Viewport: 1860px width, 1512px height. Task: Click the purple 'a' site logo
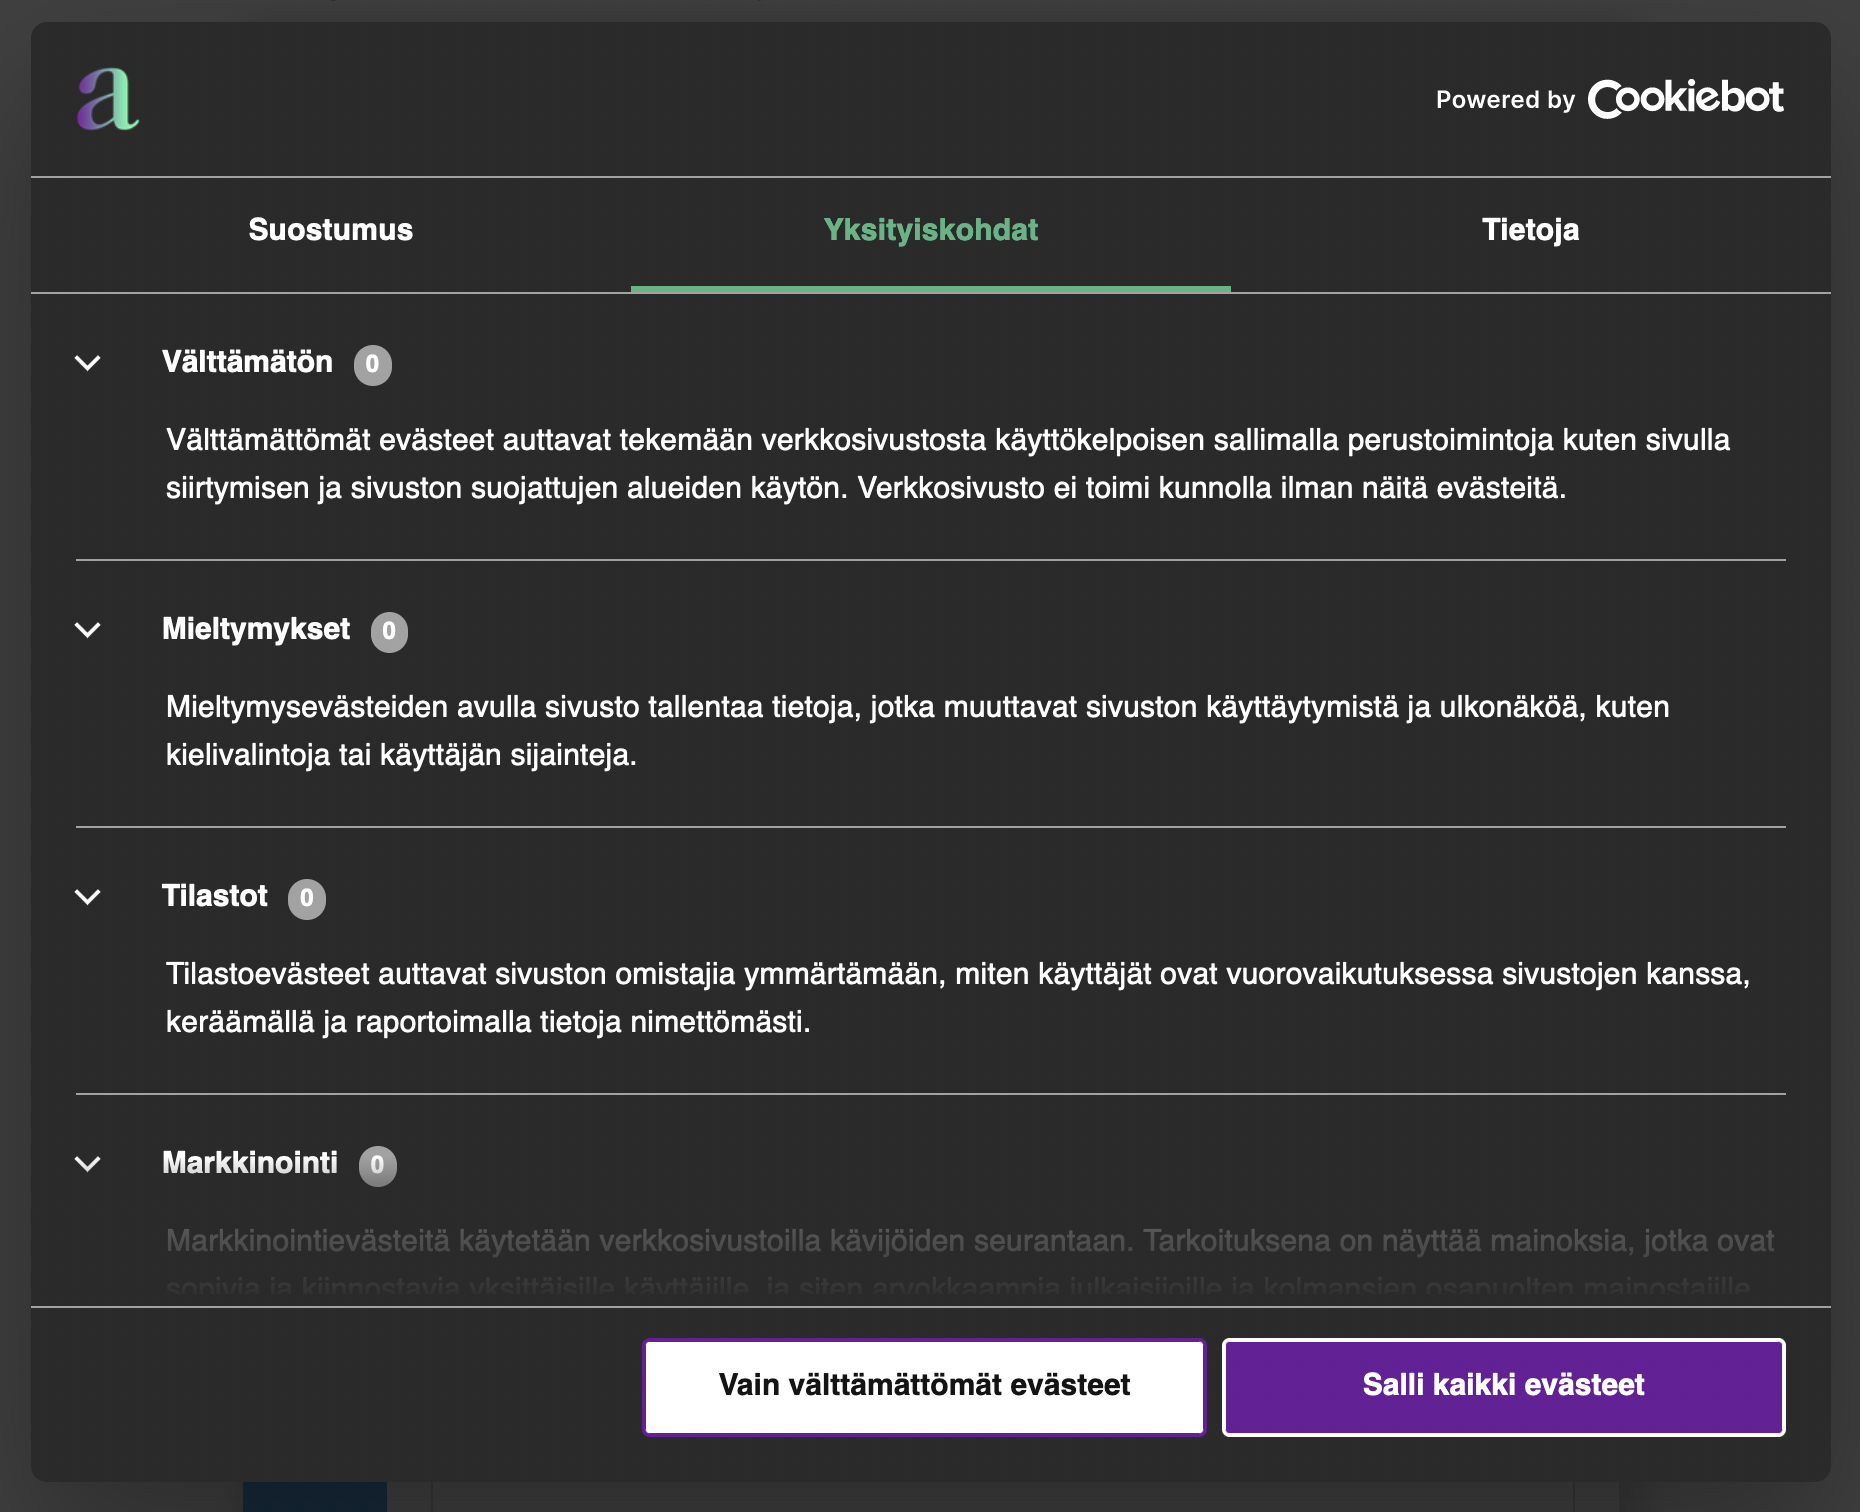[108, 100]
